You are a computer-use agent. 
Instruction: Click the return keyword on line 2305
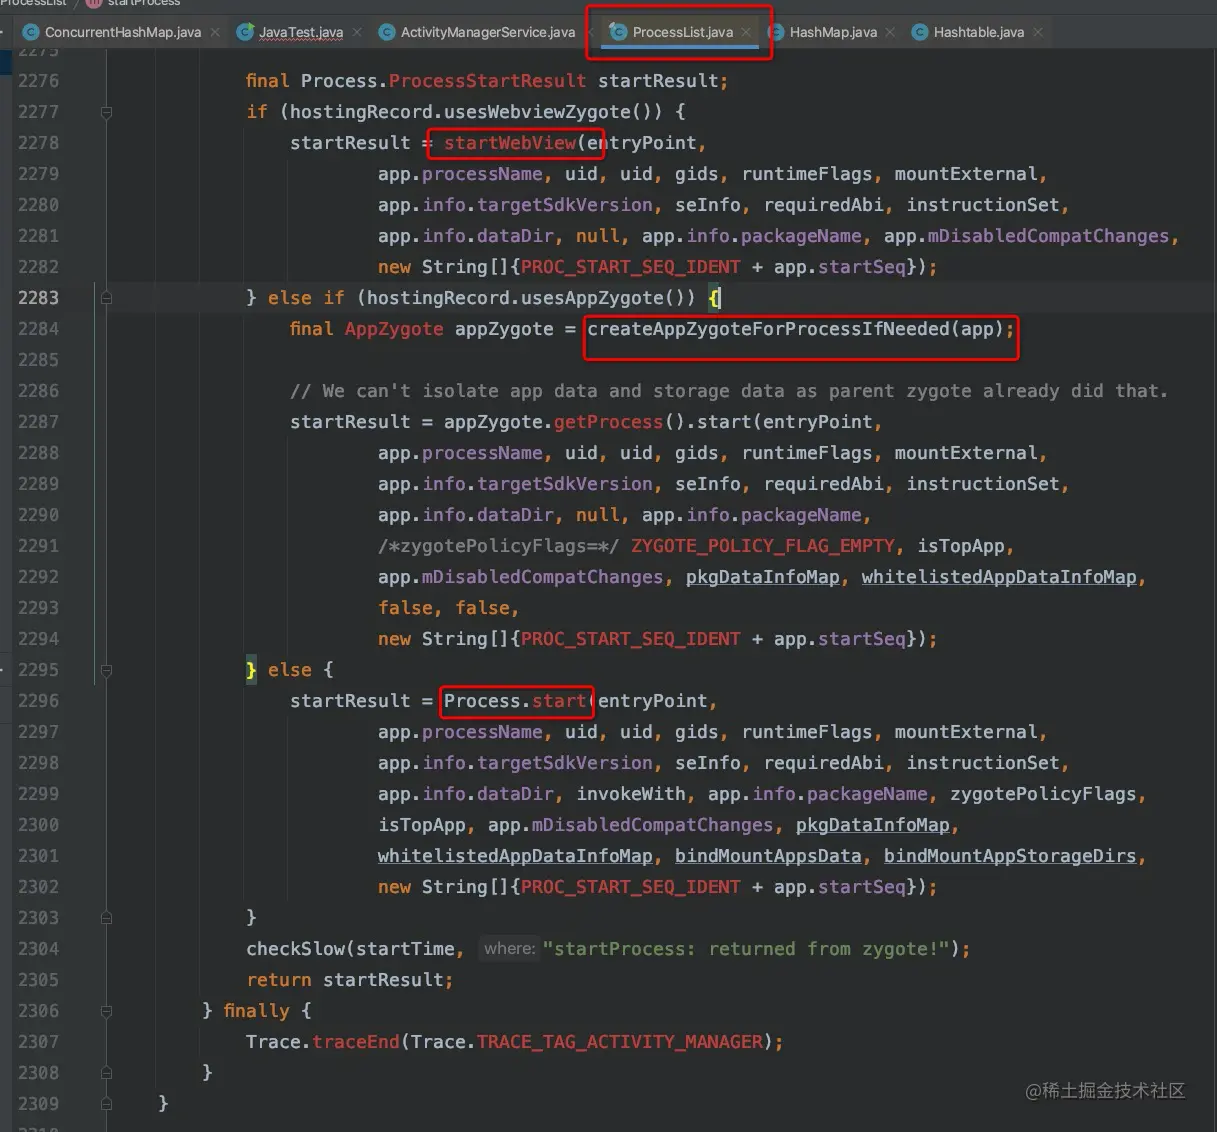279,980
